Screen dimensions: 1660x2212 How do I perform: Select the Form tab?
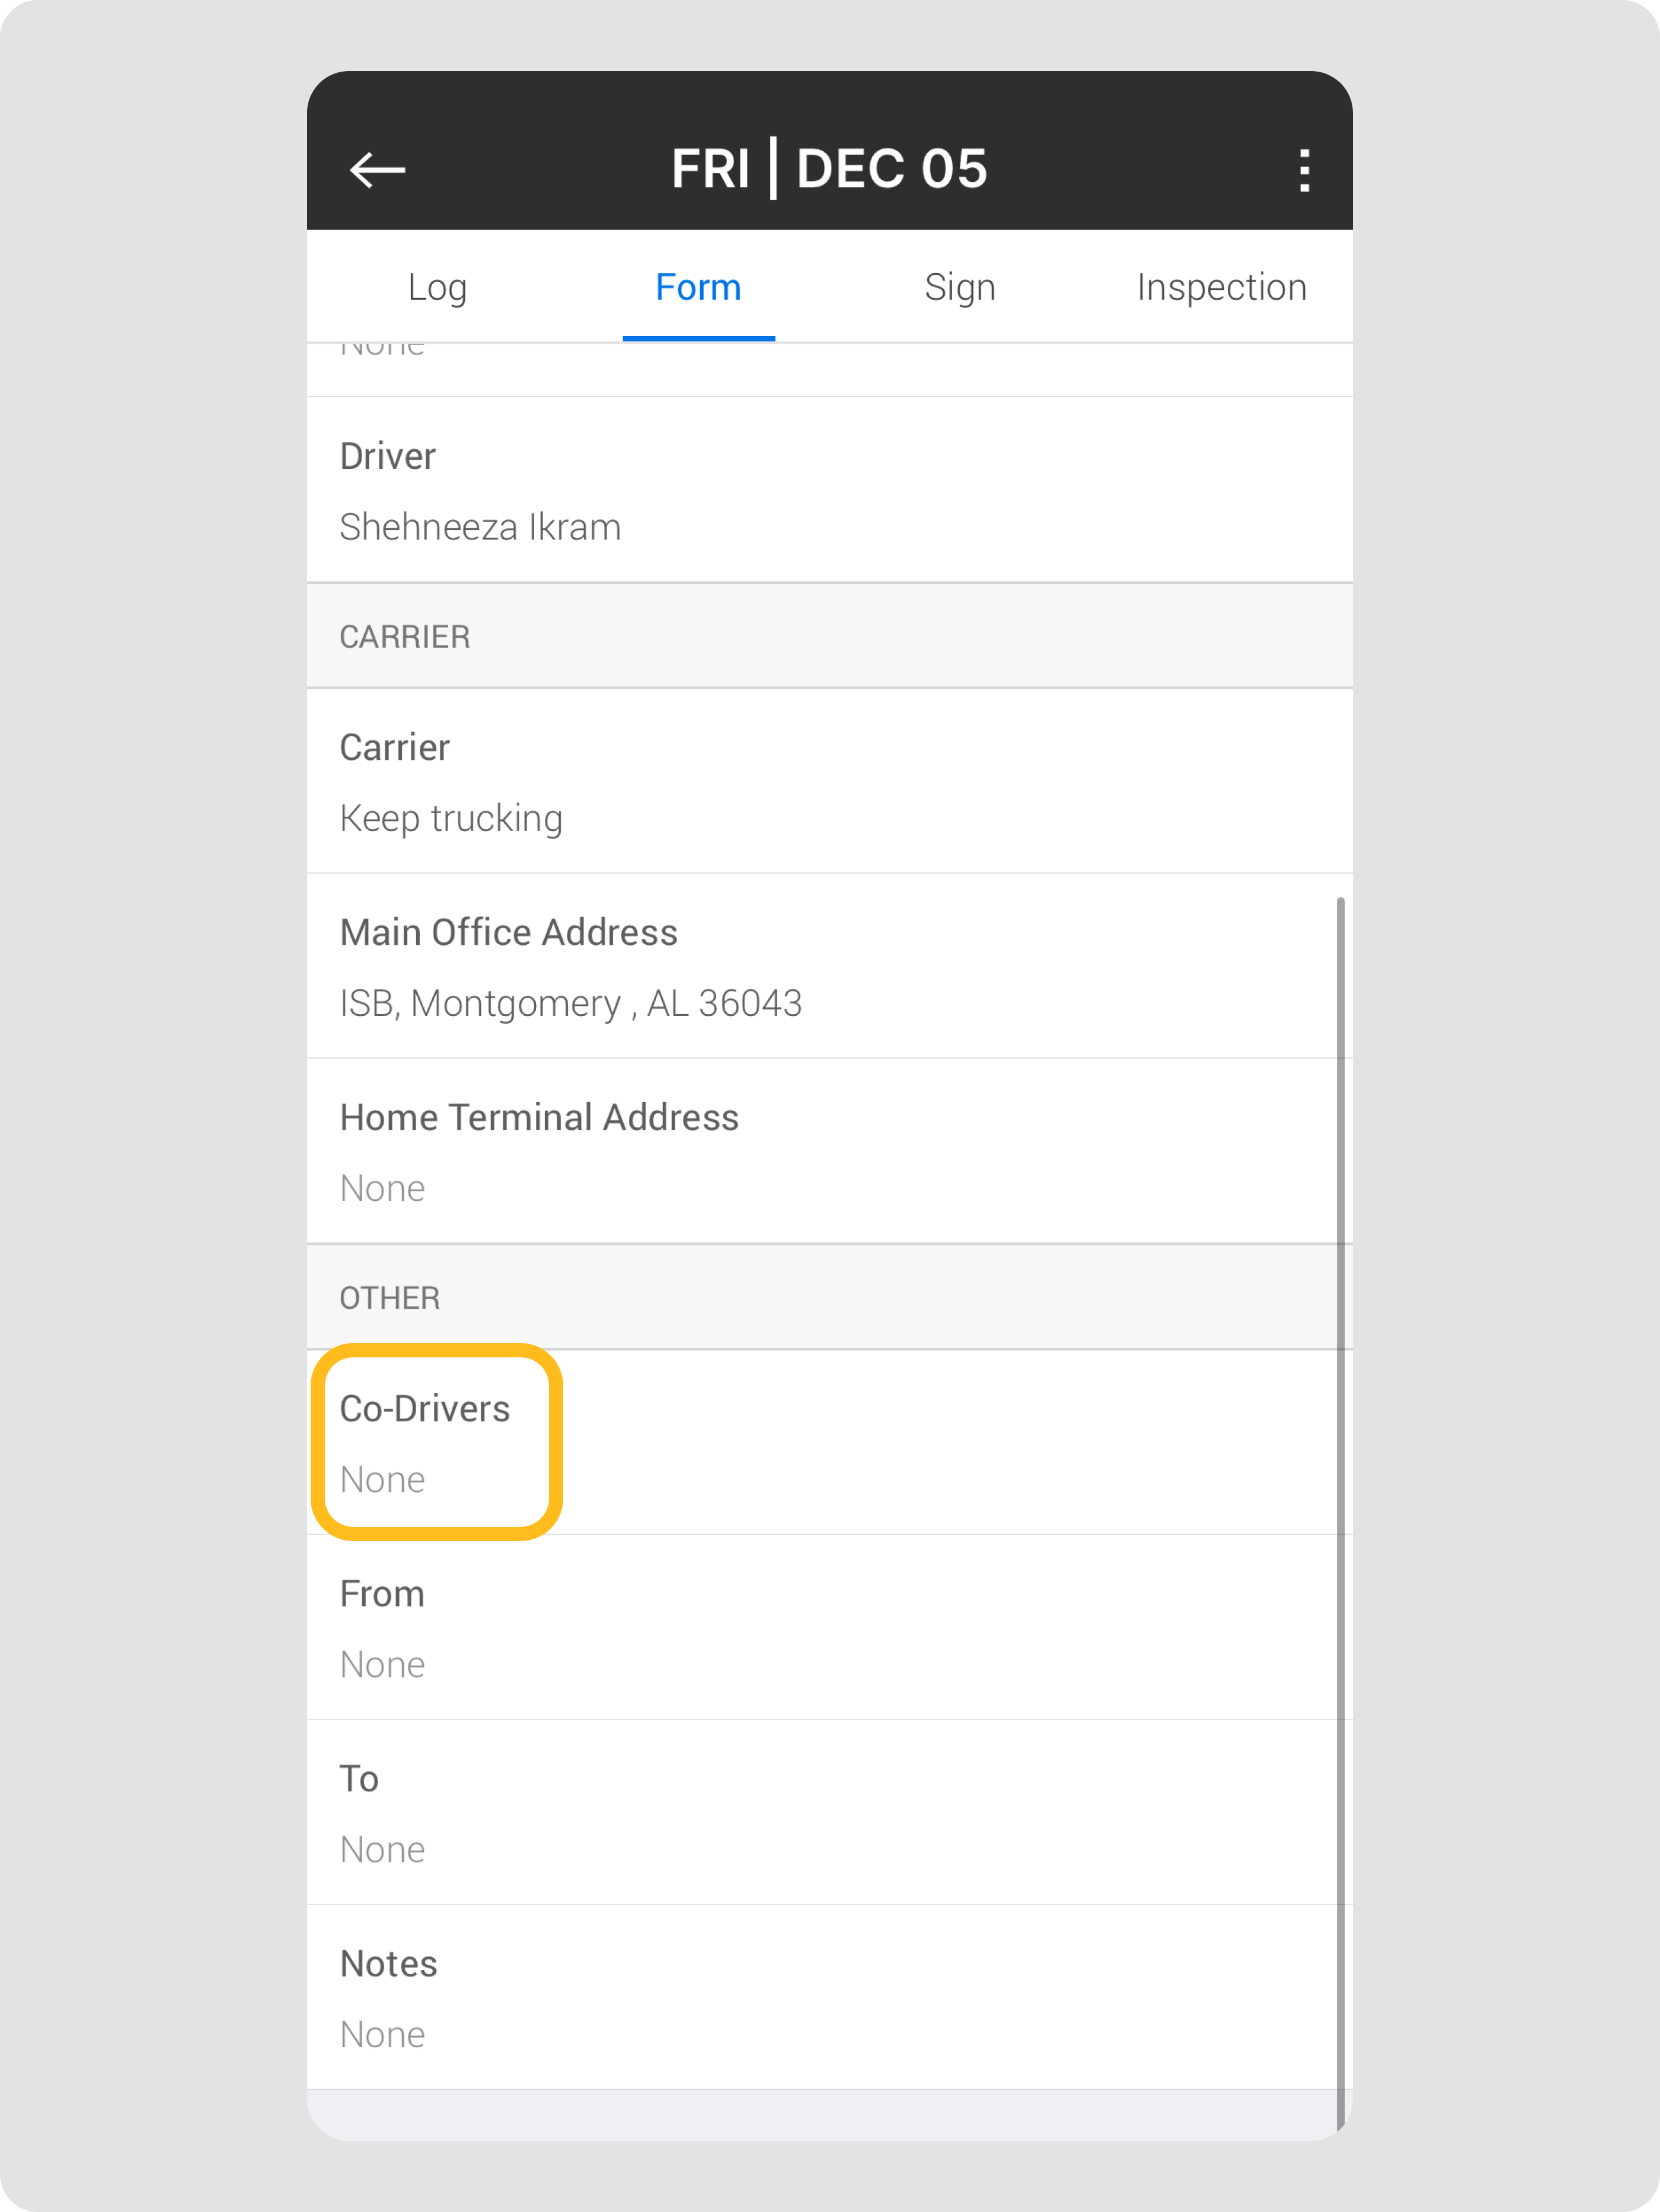point(698,287)
